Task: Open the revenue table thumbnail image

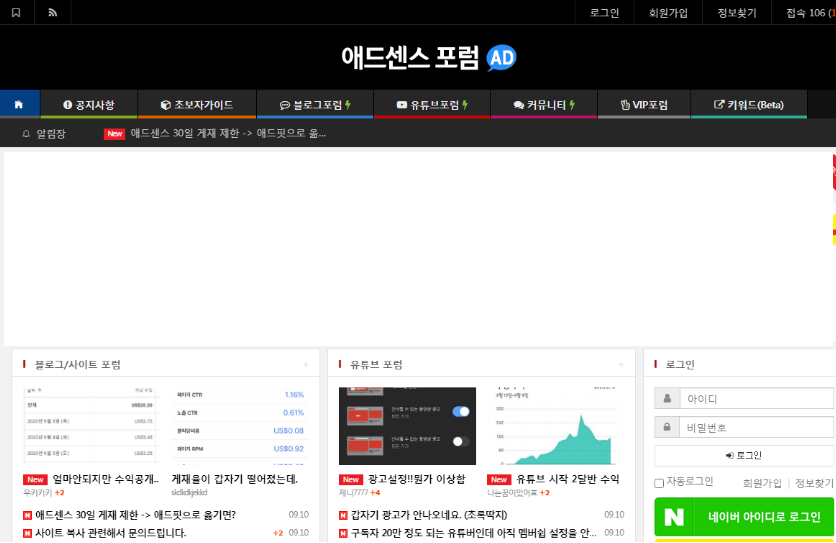Action: pos(92,426)
